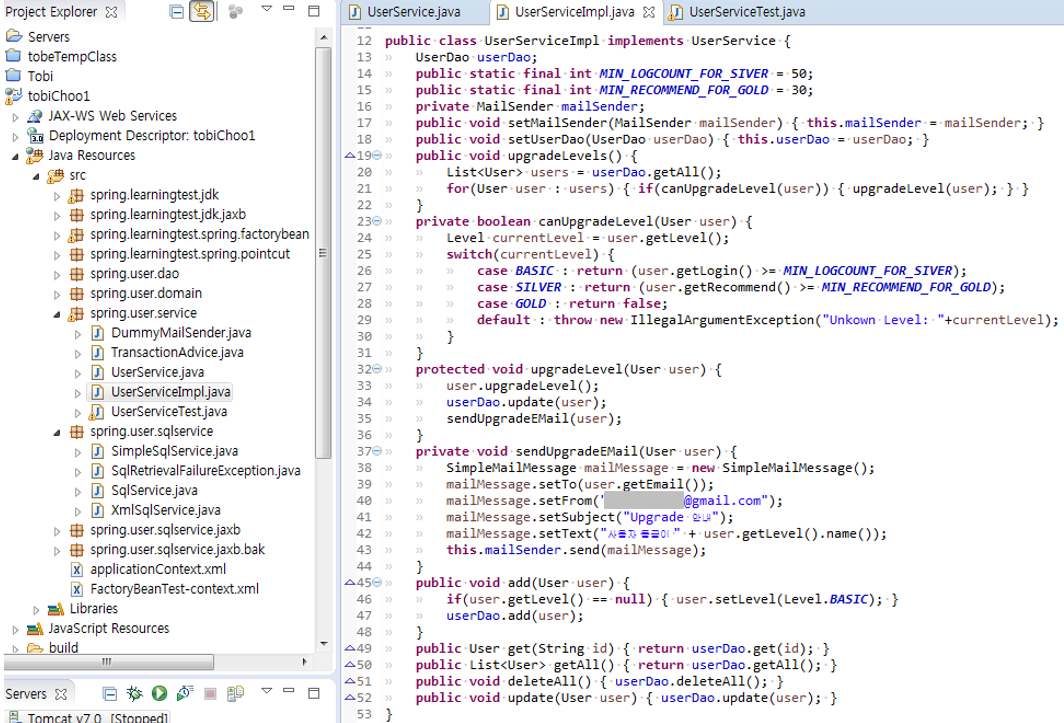Image resolution: width=1064 pixels, height=723 pixels.
Task: Collapse the src folder
Action: (x=36, y=176)
